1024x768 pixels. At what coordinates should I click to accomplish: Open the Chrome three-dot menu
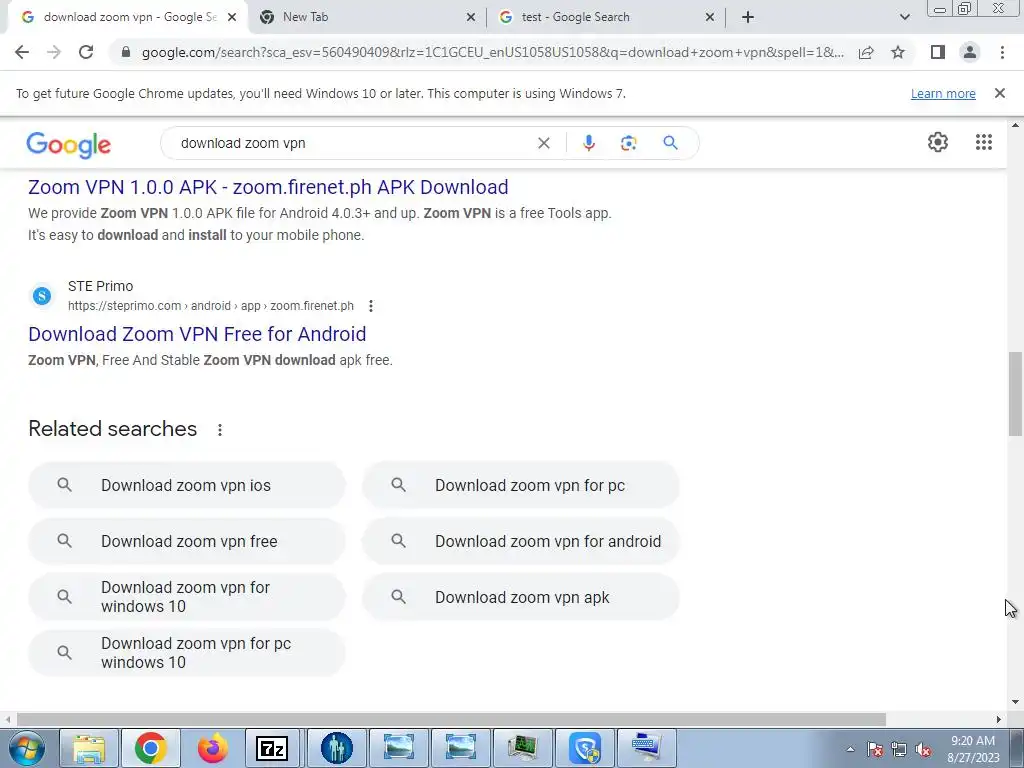[1002, 52]
